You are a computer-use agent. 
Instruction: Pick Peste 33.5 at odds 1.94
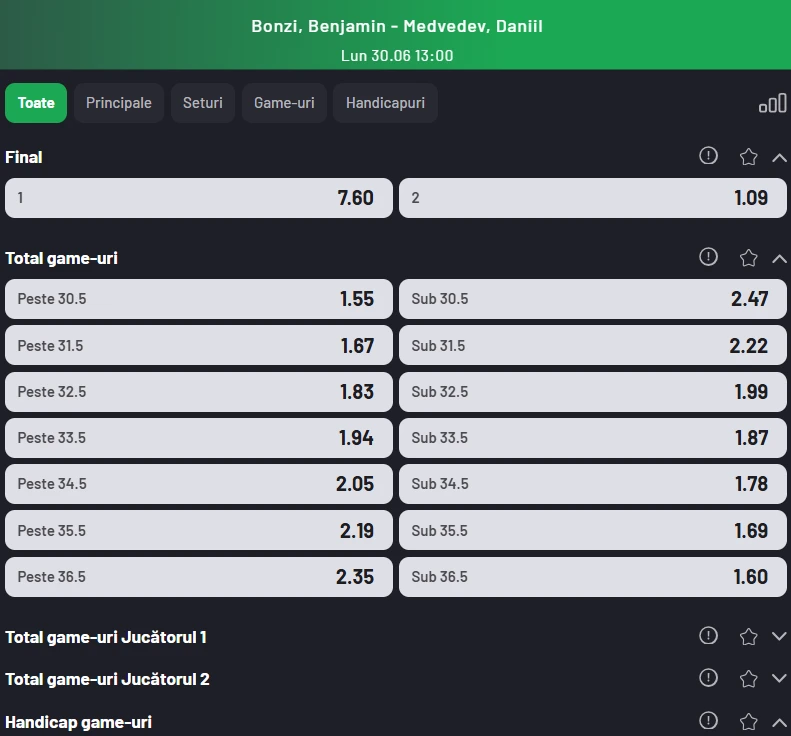199,438
